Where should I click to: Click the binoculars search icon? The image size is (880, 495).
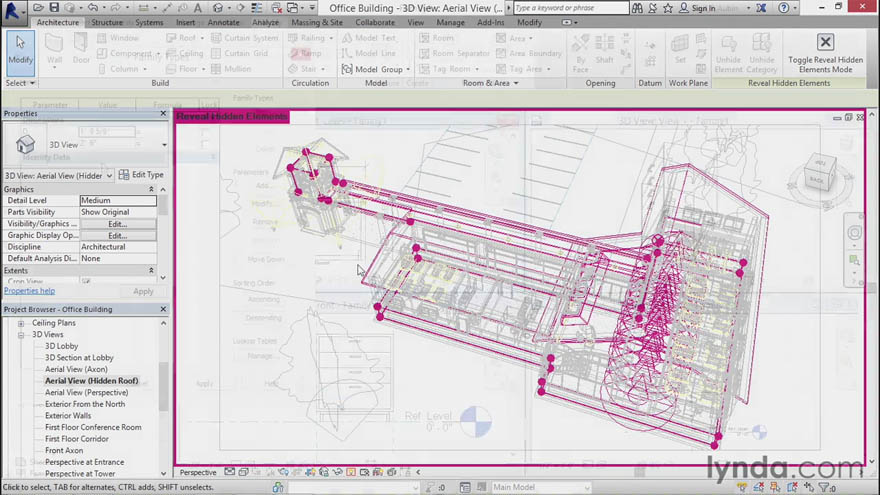(637, 8)
